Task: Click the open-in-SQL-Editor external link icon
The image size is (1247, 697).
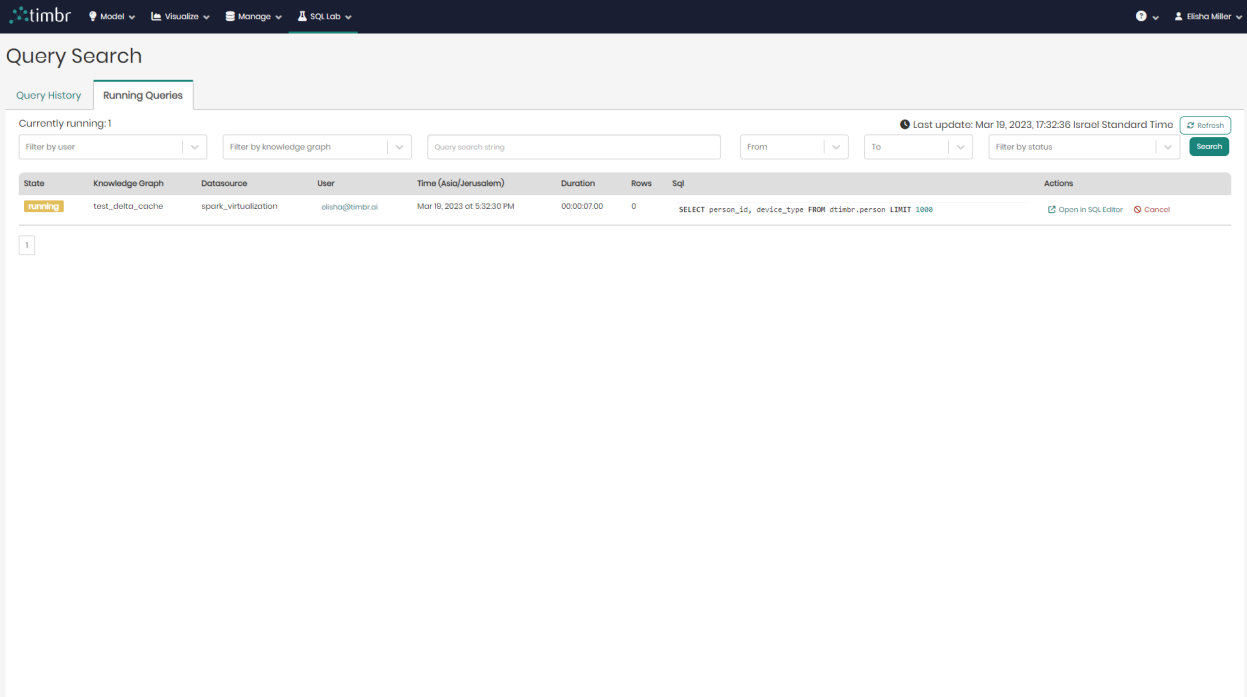Action: [1050, 209]
